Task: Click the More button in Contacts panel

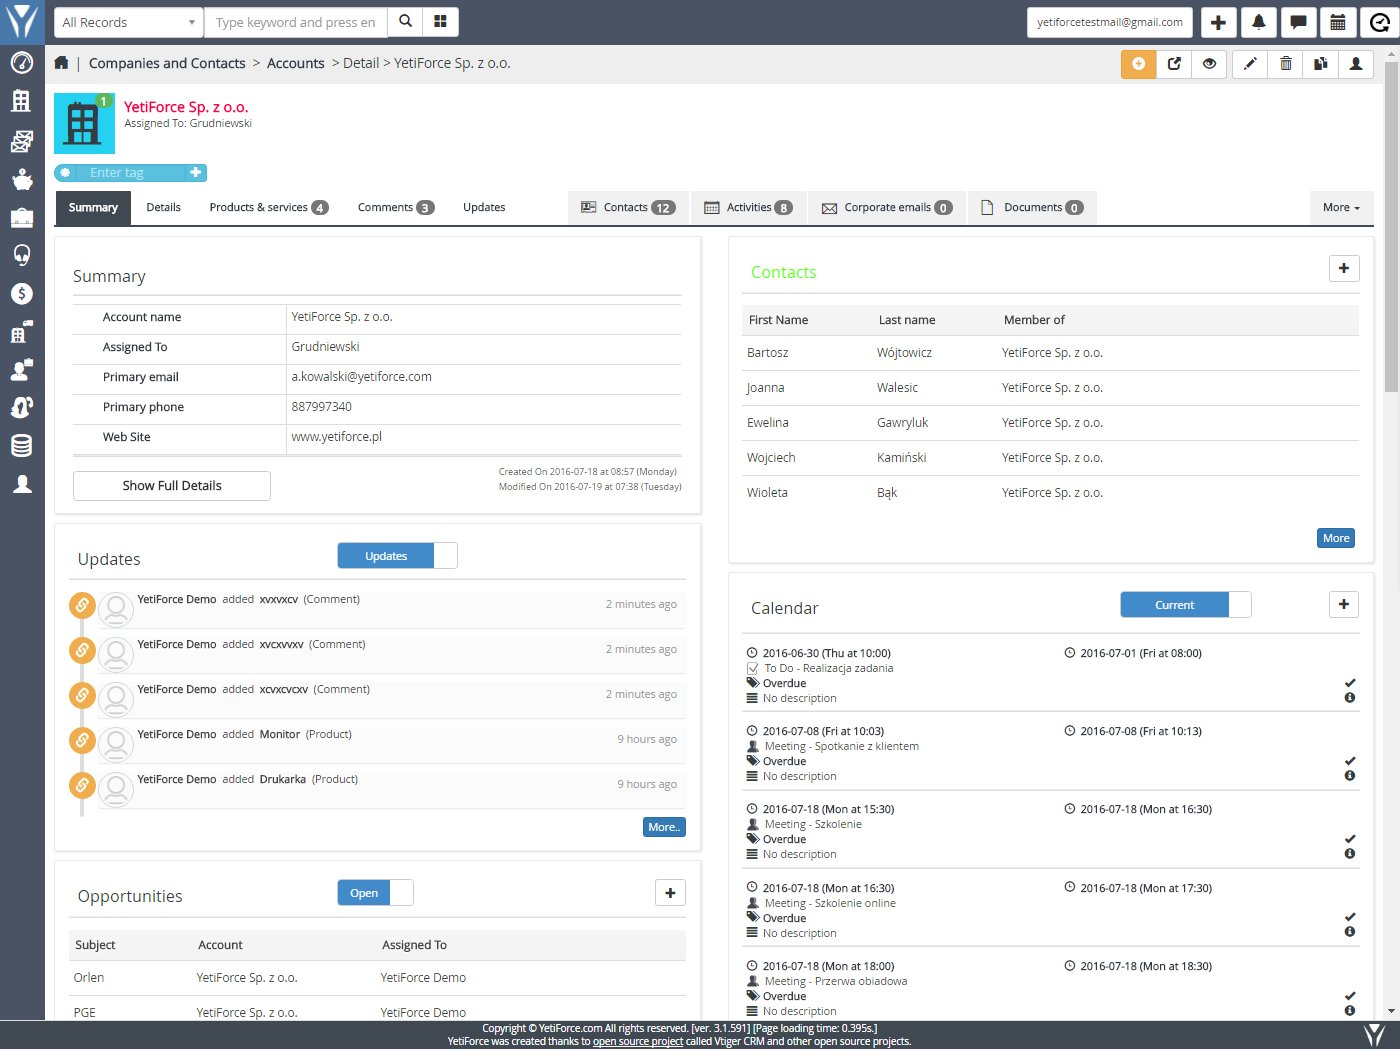Action: click(1336, 538)
